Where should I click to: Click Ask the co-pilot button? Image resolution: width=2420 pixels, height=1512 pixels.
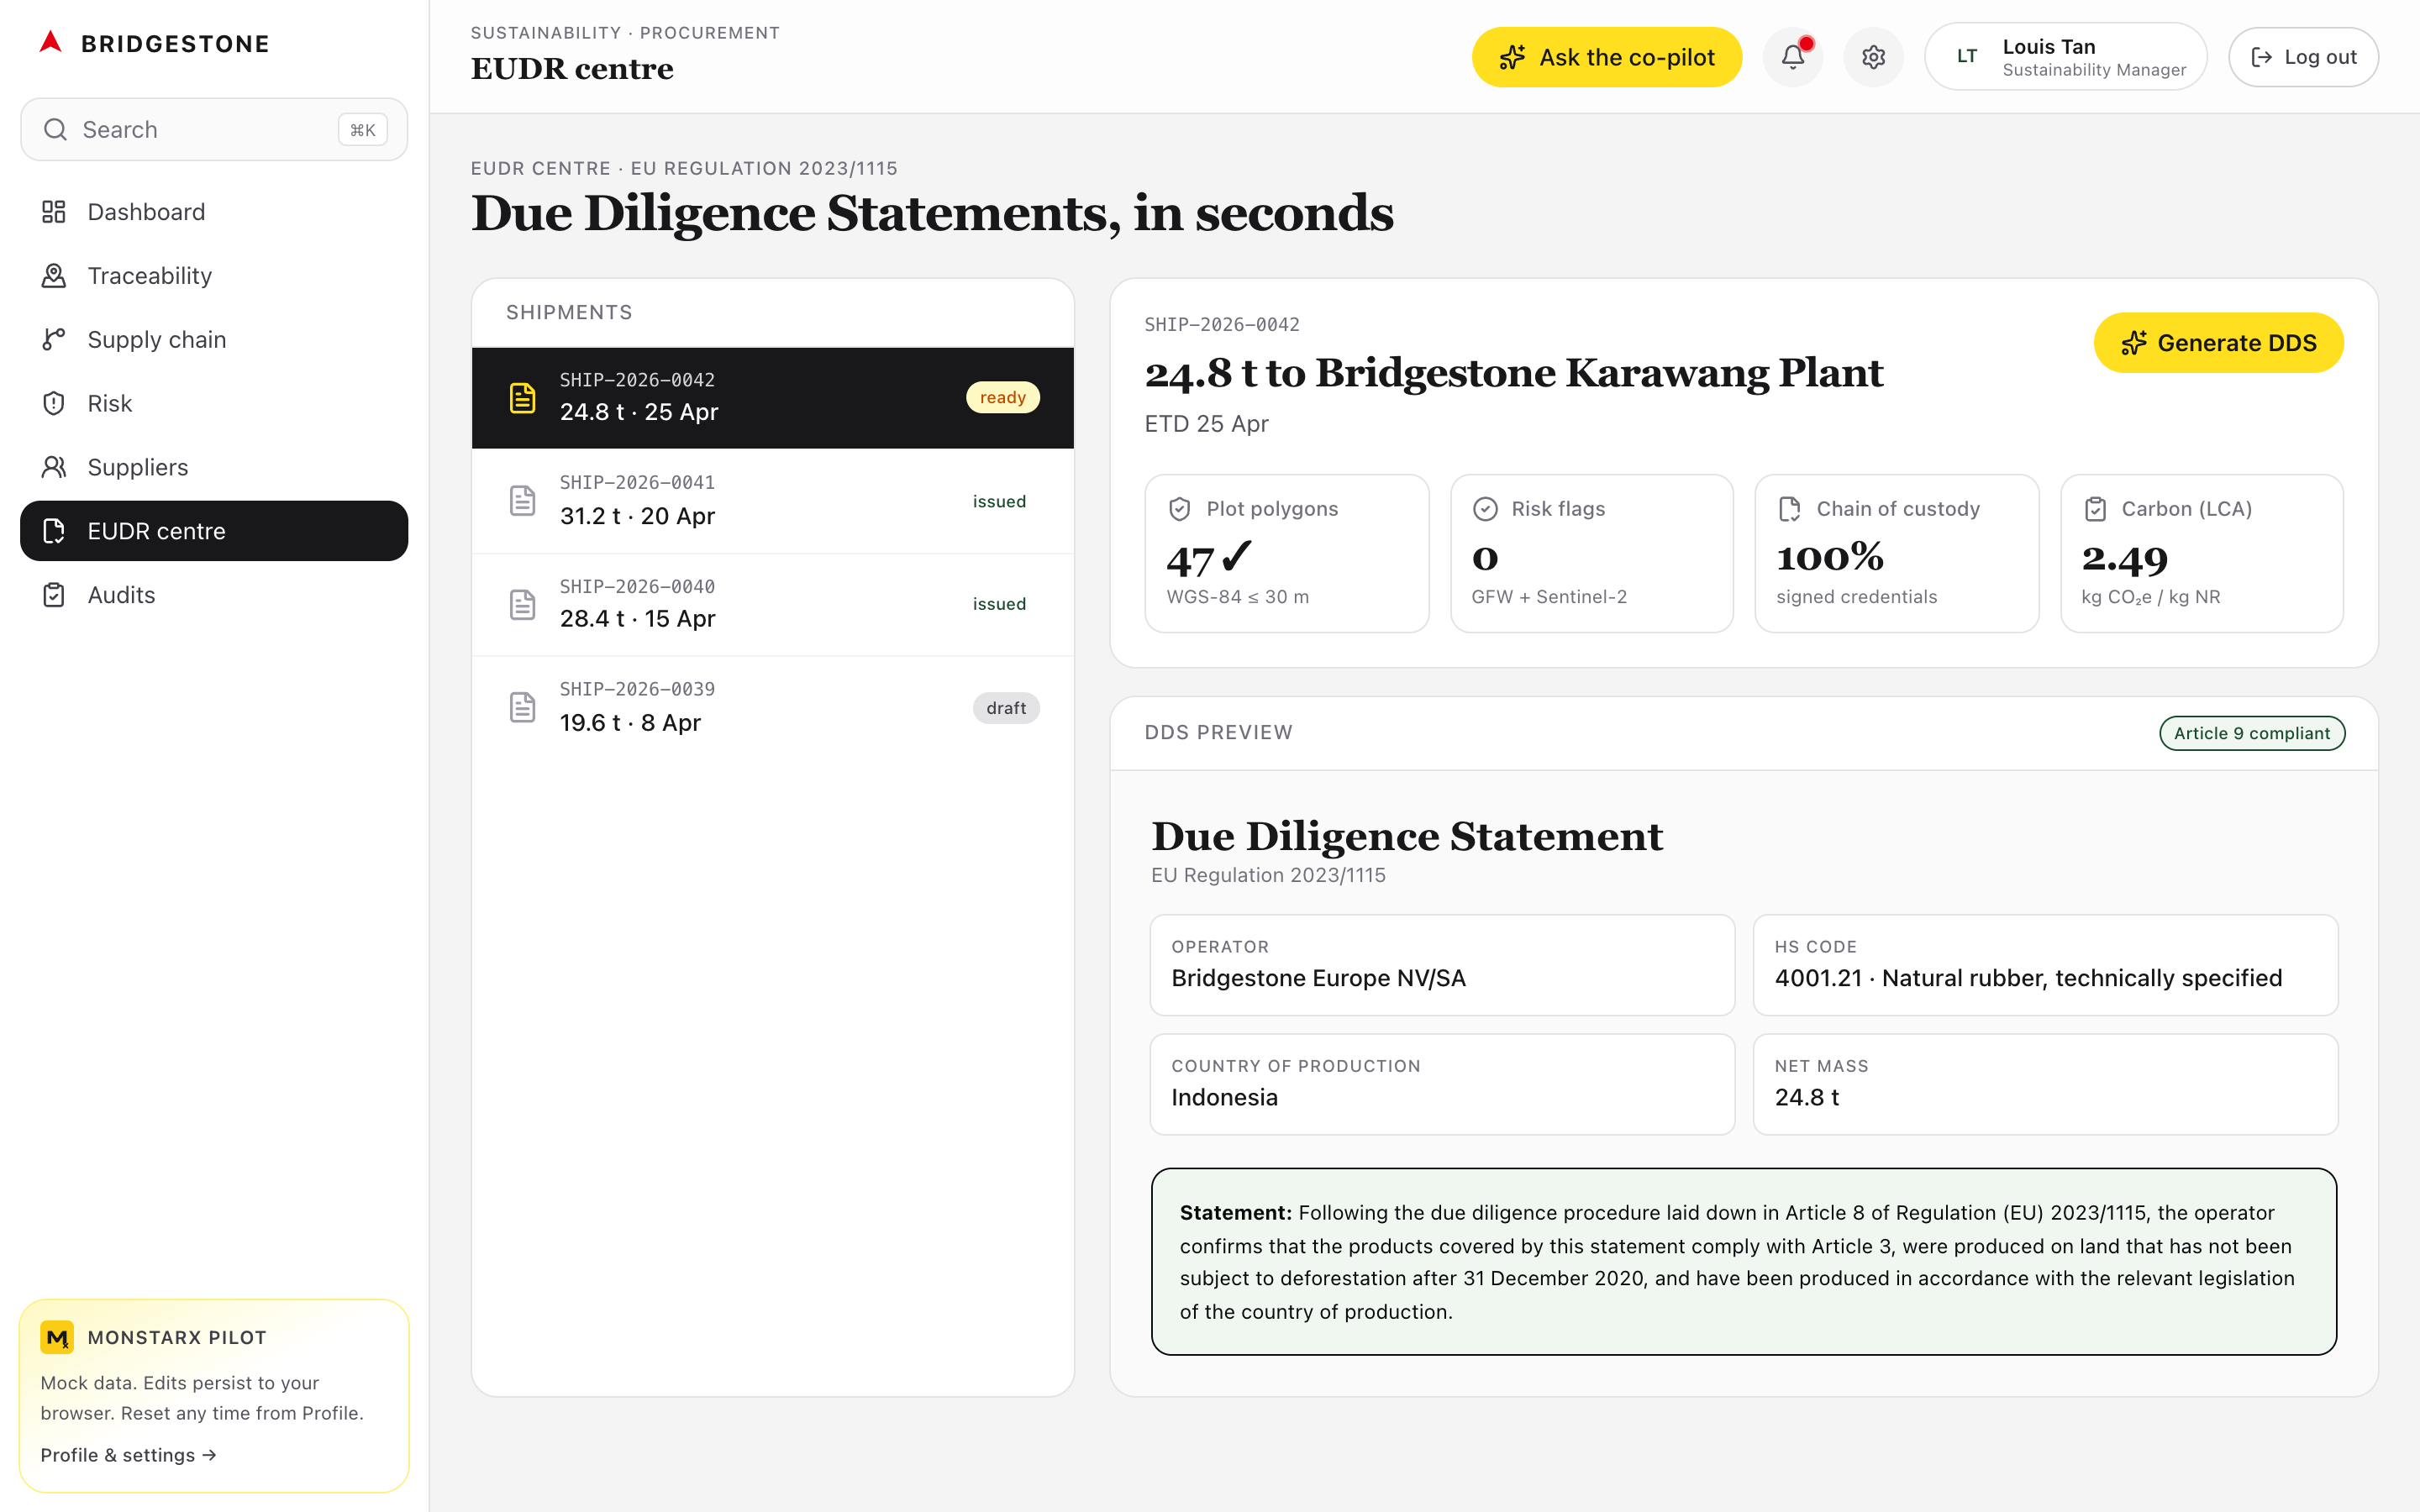pos(1606,57)
